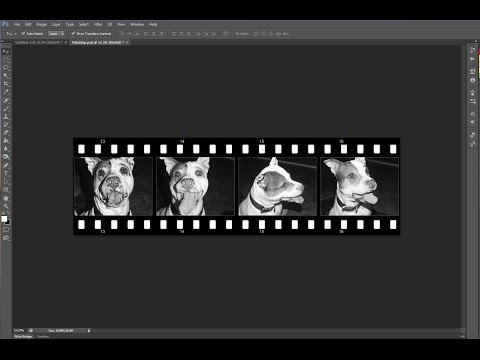
Task: Select the Pen tool
Action: (x=6, y=165)
